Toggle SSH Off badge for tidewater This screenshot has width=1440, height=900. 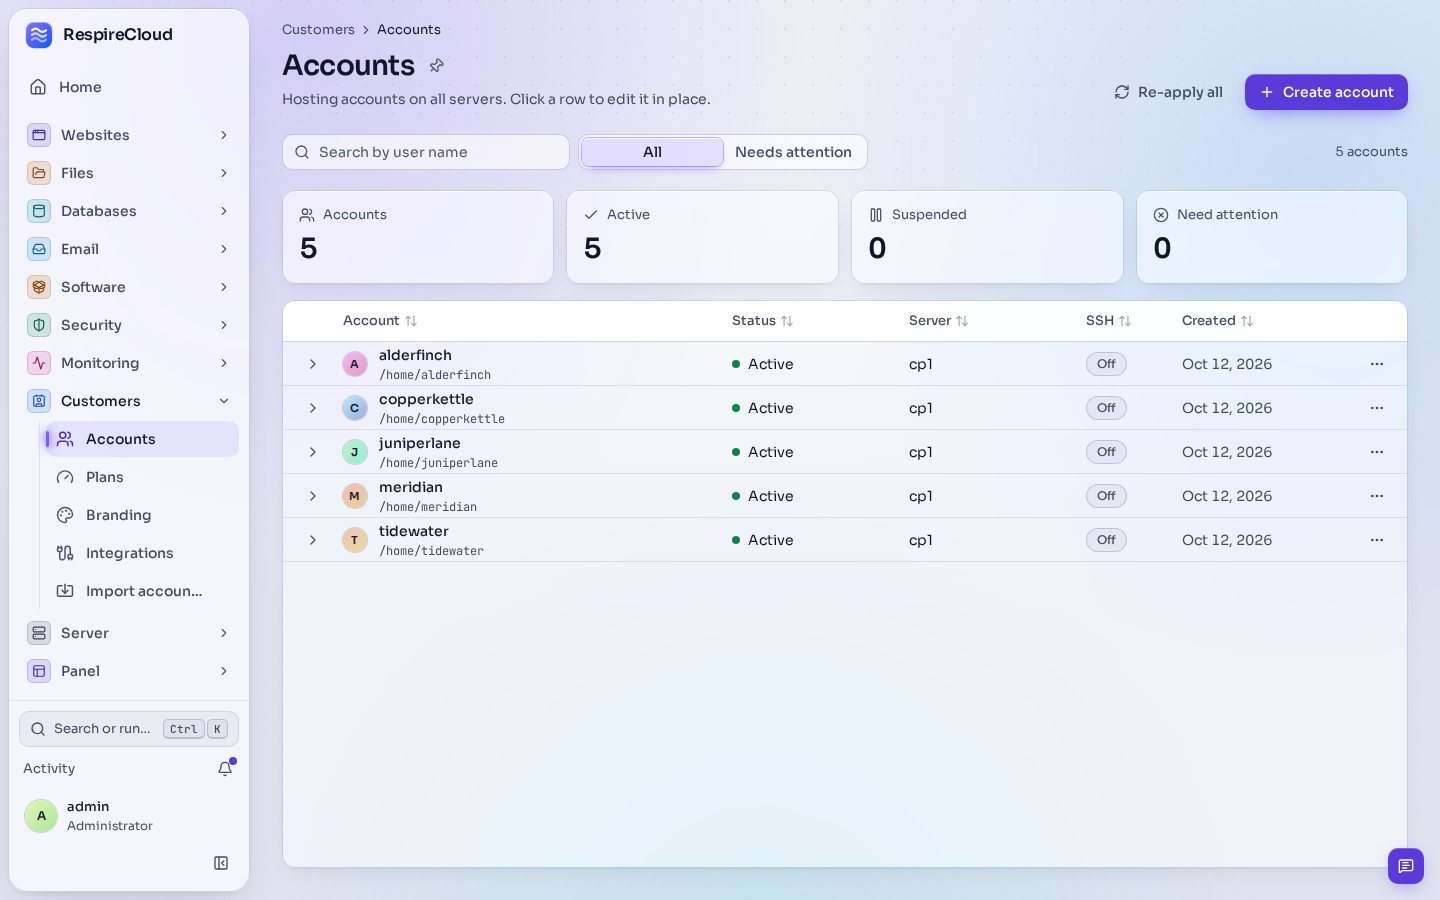pyautogui.click(x=1106, y=540)
